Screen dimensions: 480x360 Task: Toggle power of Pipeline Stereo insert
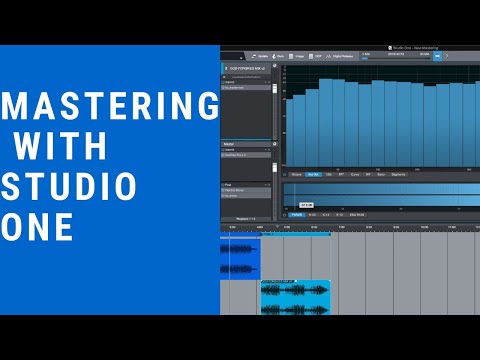point(223,190)
